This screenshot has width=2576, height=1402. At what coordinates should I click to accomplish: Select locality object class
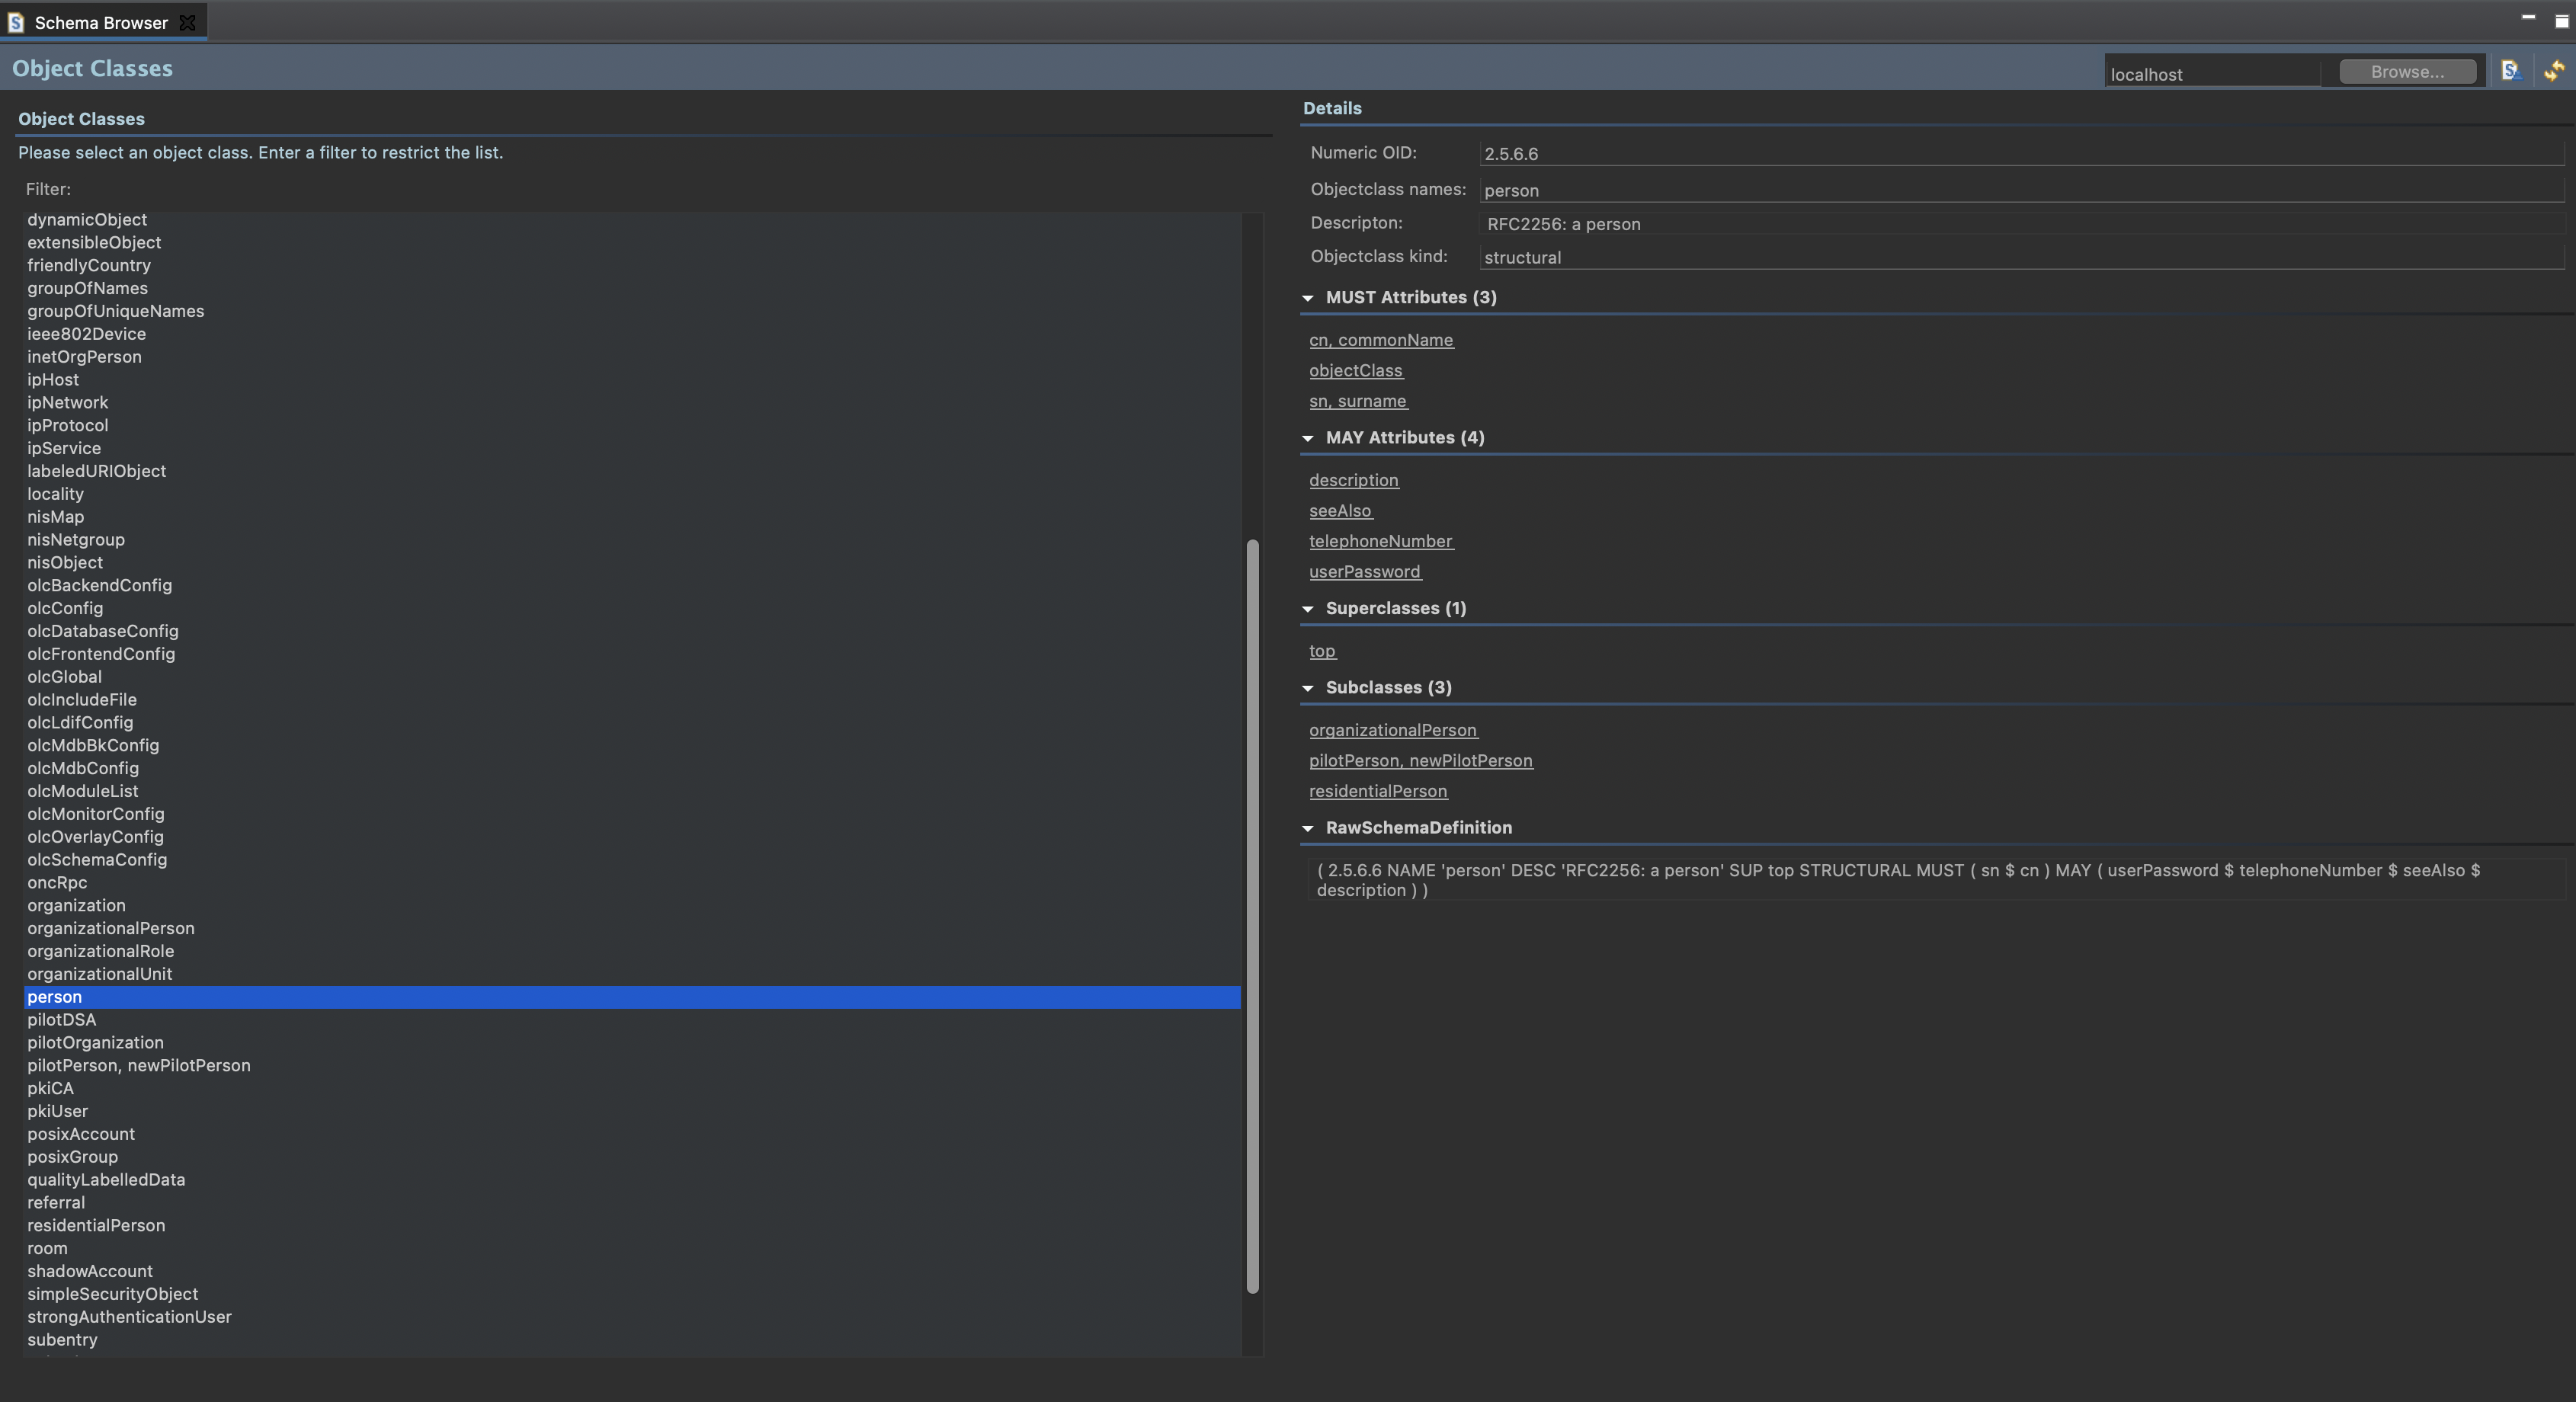[x=632, y=494]
